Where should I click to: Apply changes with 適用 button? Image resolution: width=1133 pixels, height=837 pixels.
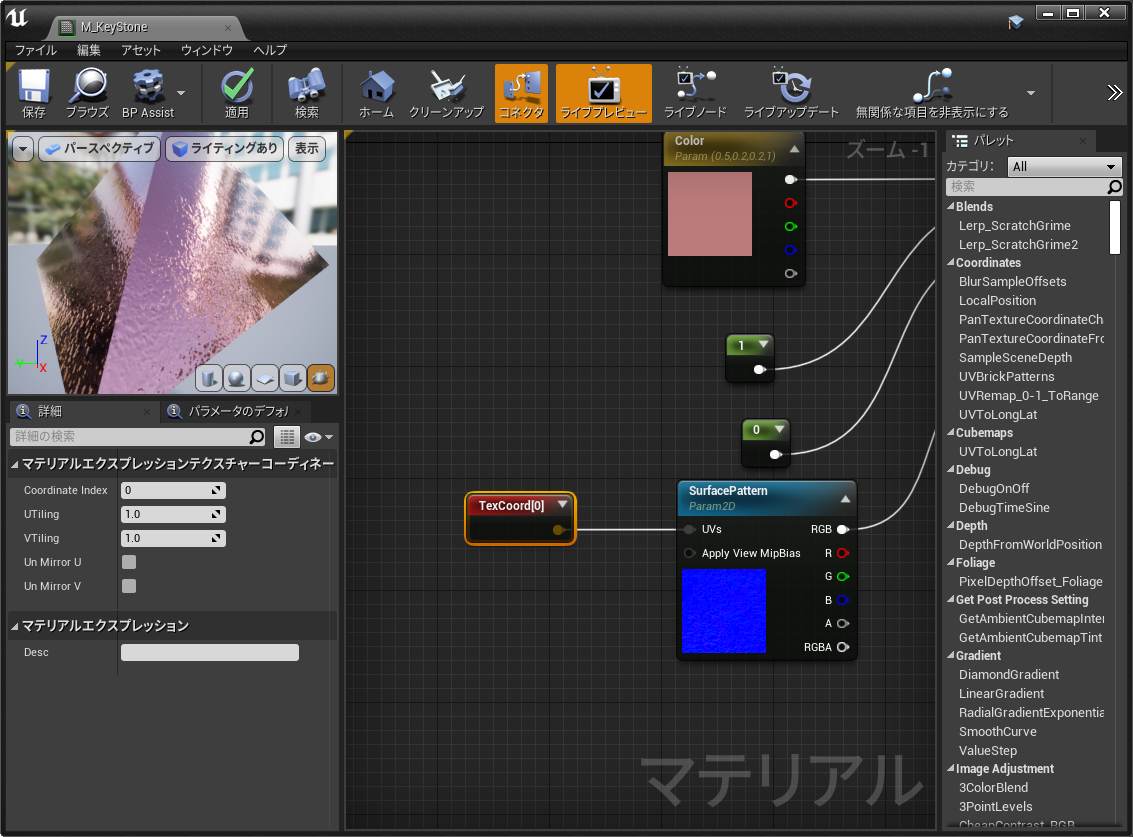236,93
